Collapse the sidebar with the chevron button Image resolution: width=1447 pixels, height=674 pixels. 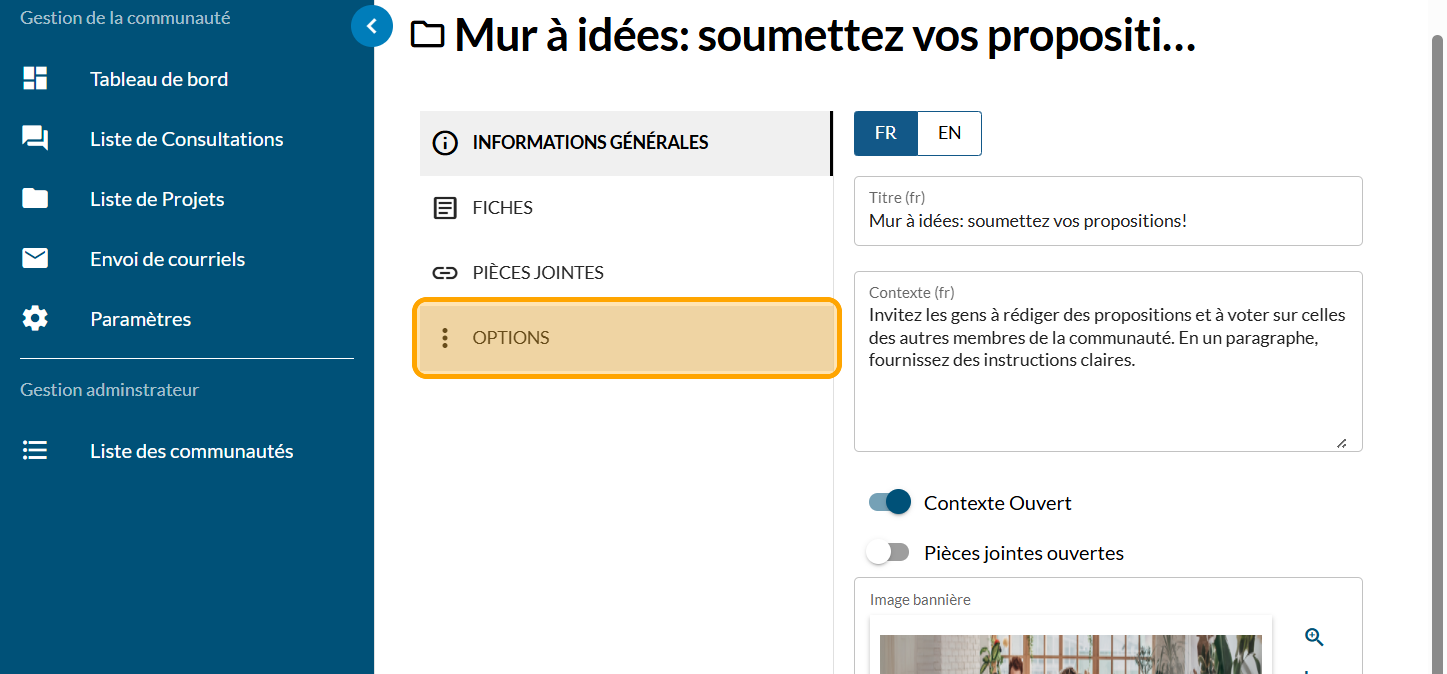click(372, 27)
